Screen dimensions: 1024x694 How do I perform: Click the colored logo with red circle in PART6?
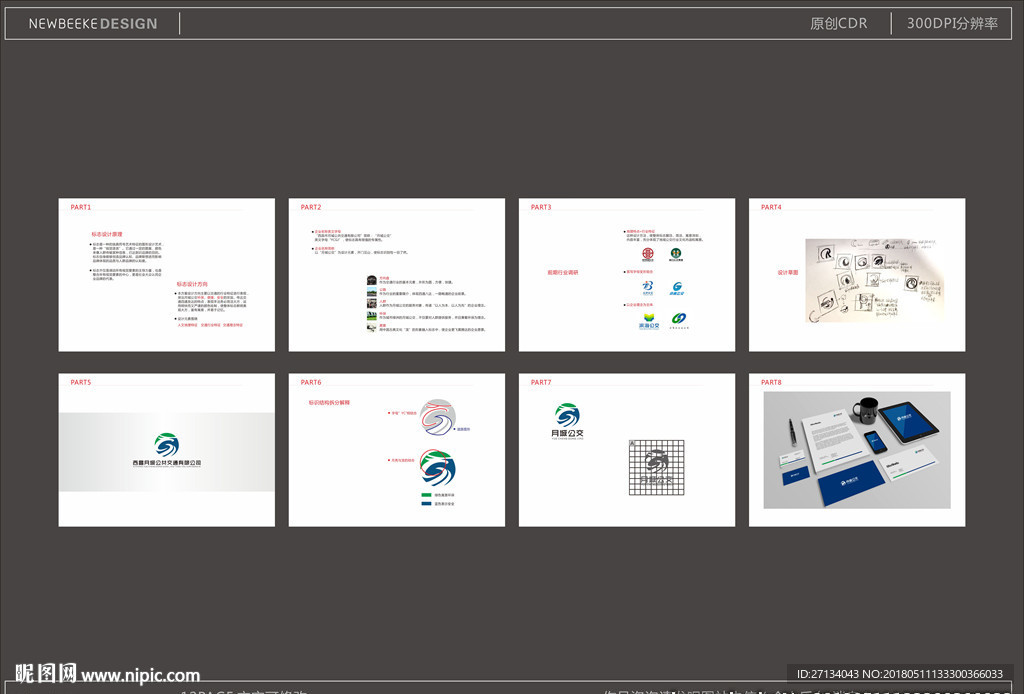click(438, 467)
